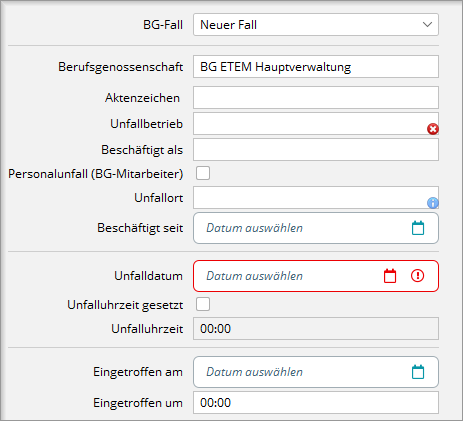Image resolution: width=463 pixels, height=421 pixels.
Task: Click the Eingetroffen am date field
Action: click(x=316, y=372)
